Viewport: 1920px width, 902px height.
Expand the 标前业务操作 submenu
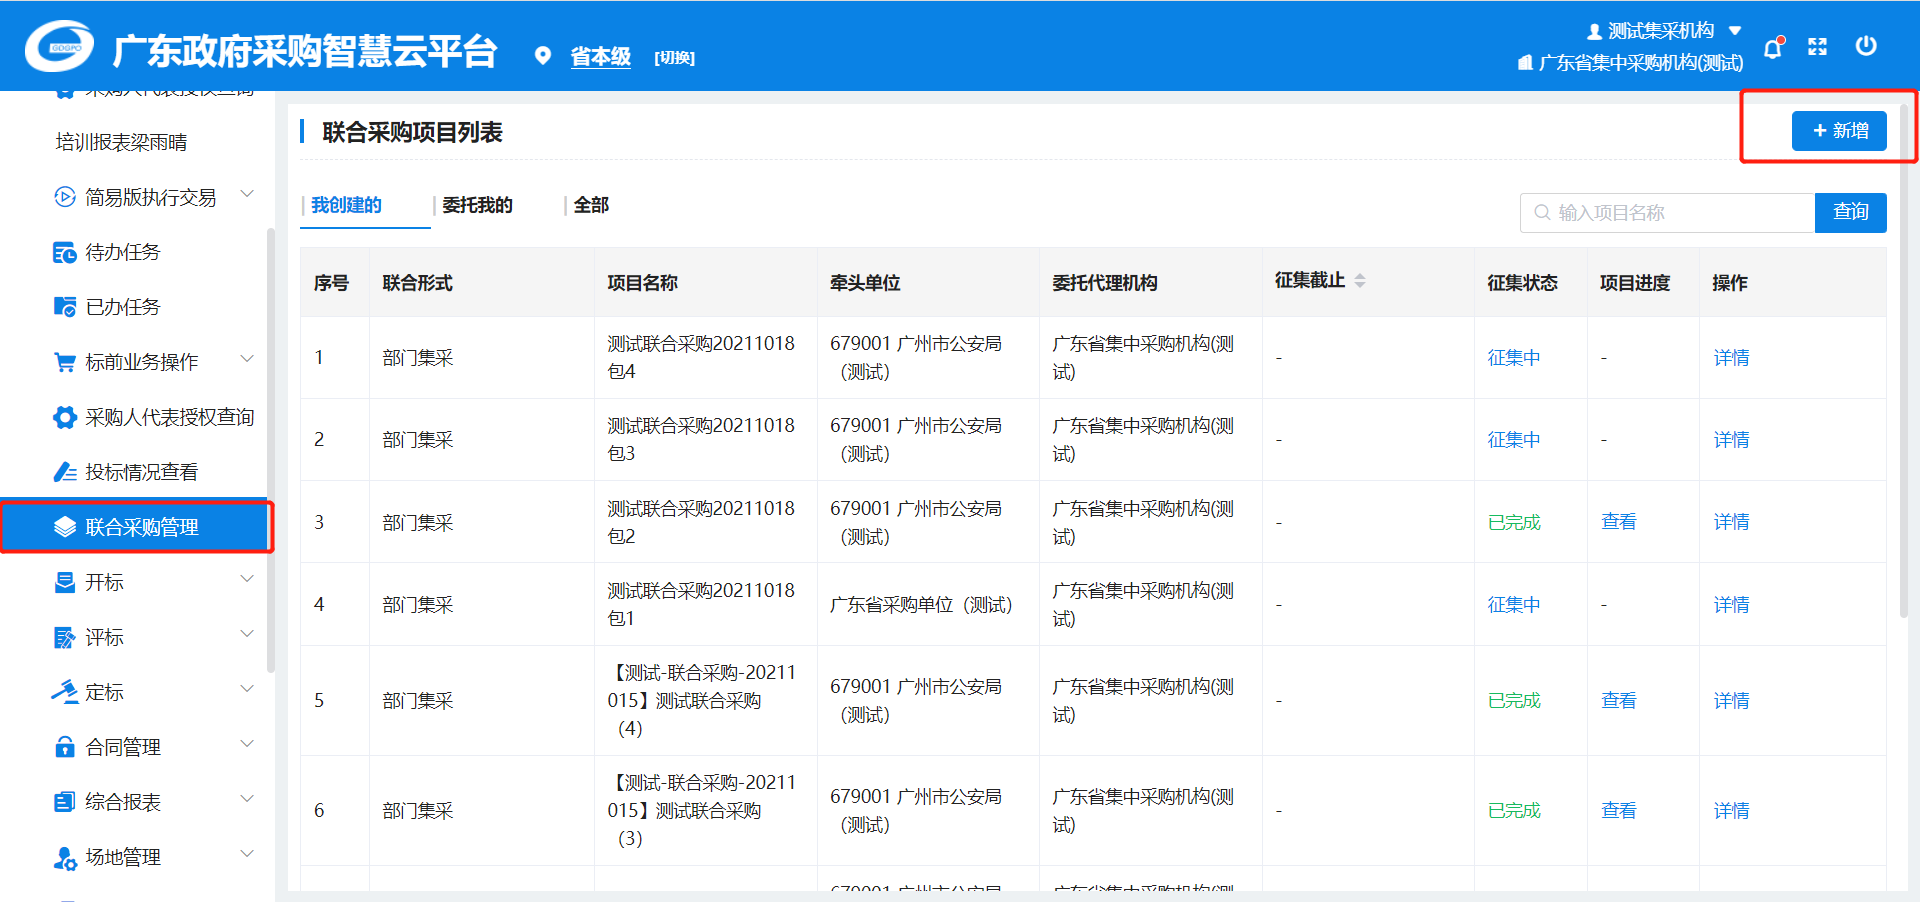click(x=247, y=360)
